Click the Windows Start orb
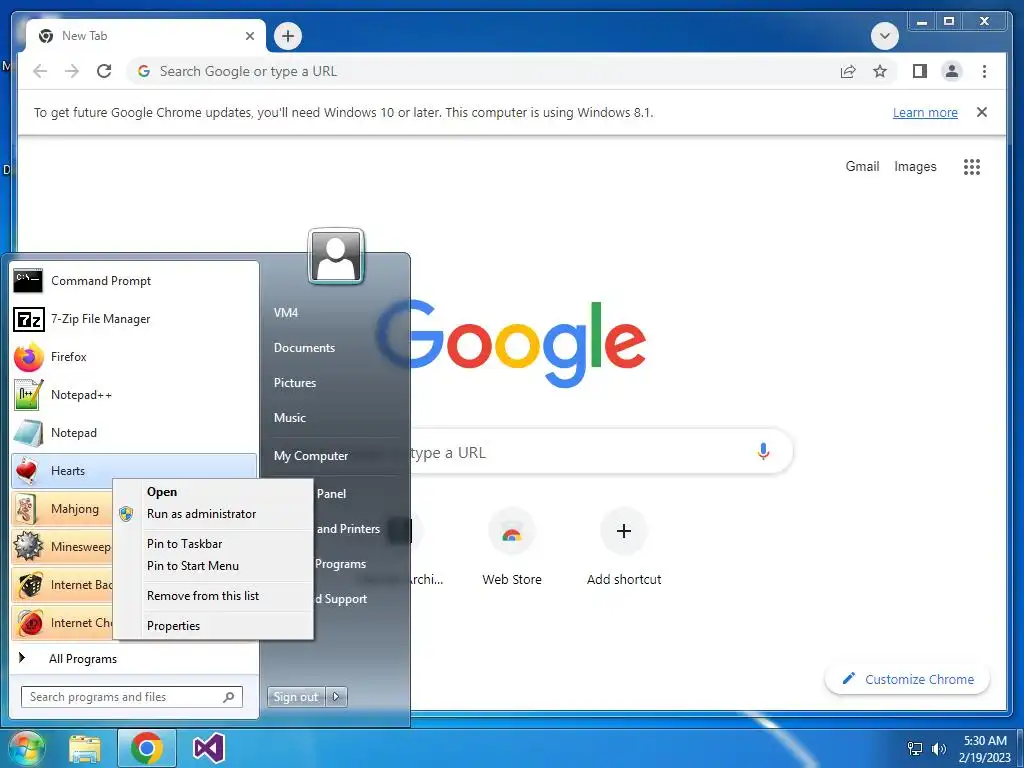 point(25,749)
